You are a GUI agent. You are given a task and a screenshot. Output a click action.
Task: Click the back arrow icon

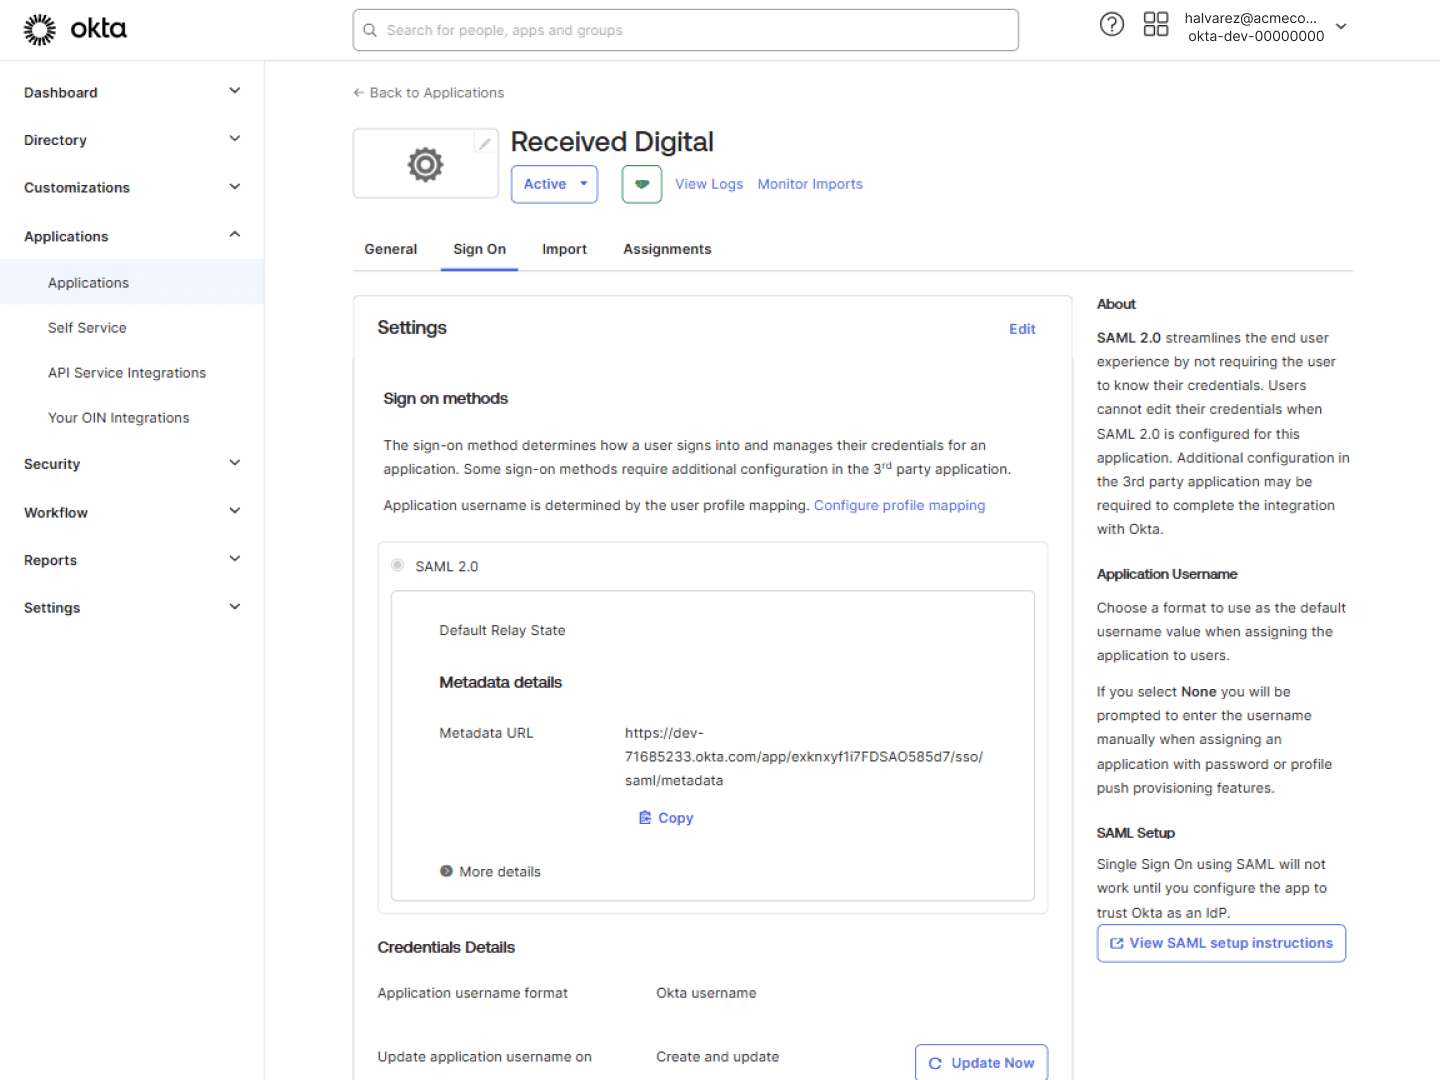pos(358,92)
